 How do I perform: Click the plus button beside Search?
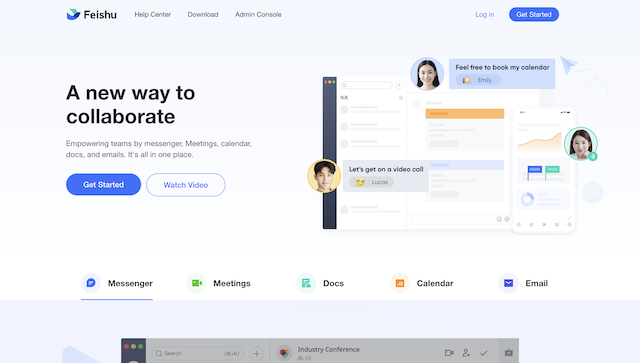(x=256, y=353)
